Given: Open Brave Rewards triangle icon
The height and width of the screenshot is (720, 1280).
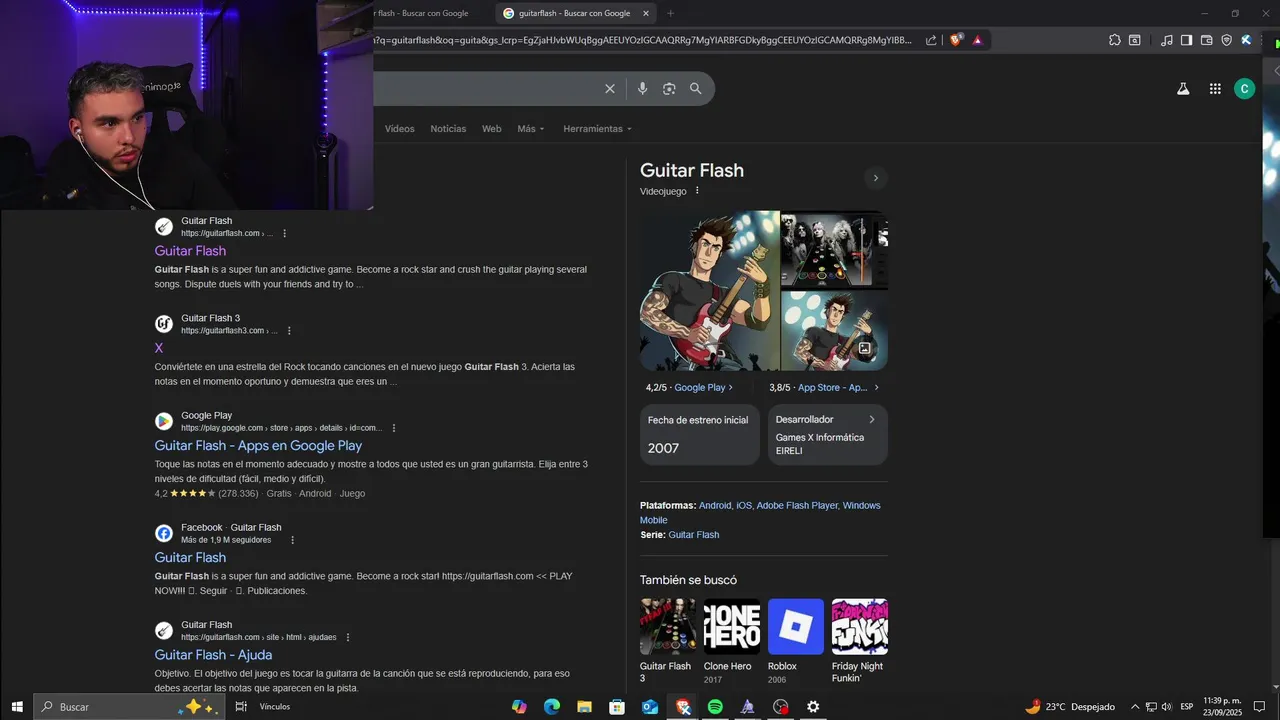Looking at the screenshot, I should point(977,40).
